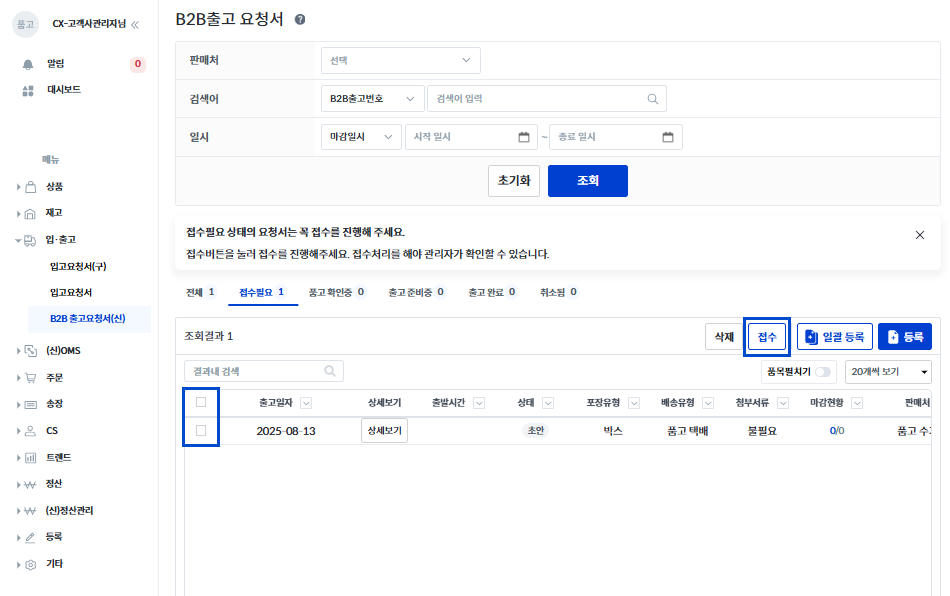Open the 20개씩 보기 page size dropdown
This screenshot has width=950, height=596.
(x=887, y=372)
